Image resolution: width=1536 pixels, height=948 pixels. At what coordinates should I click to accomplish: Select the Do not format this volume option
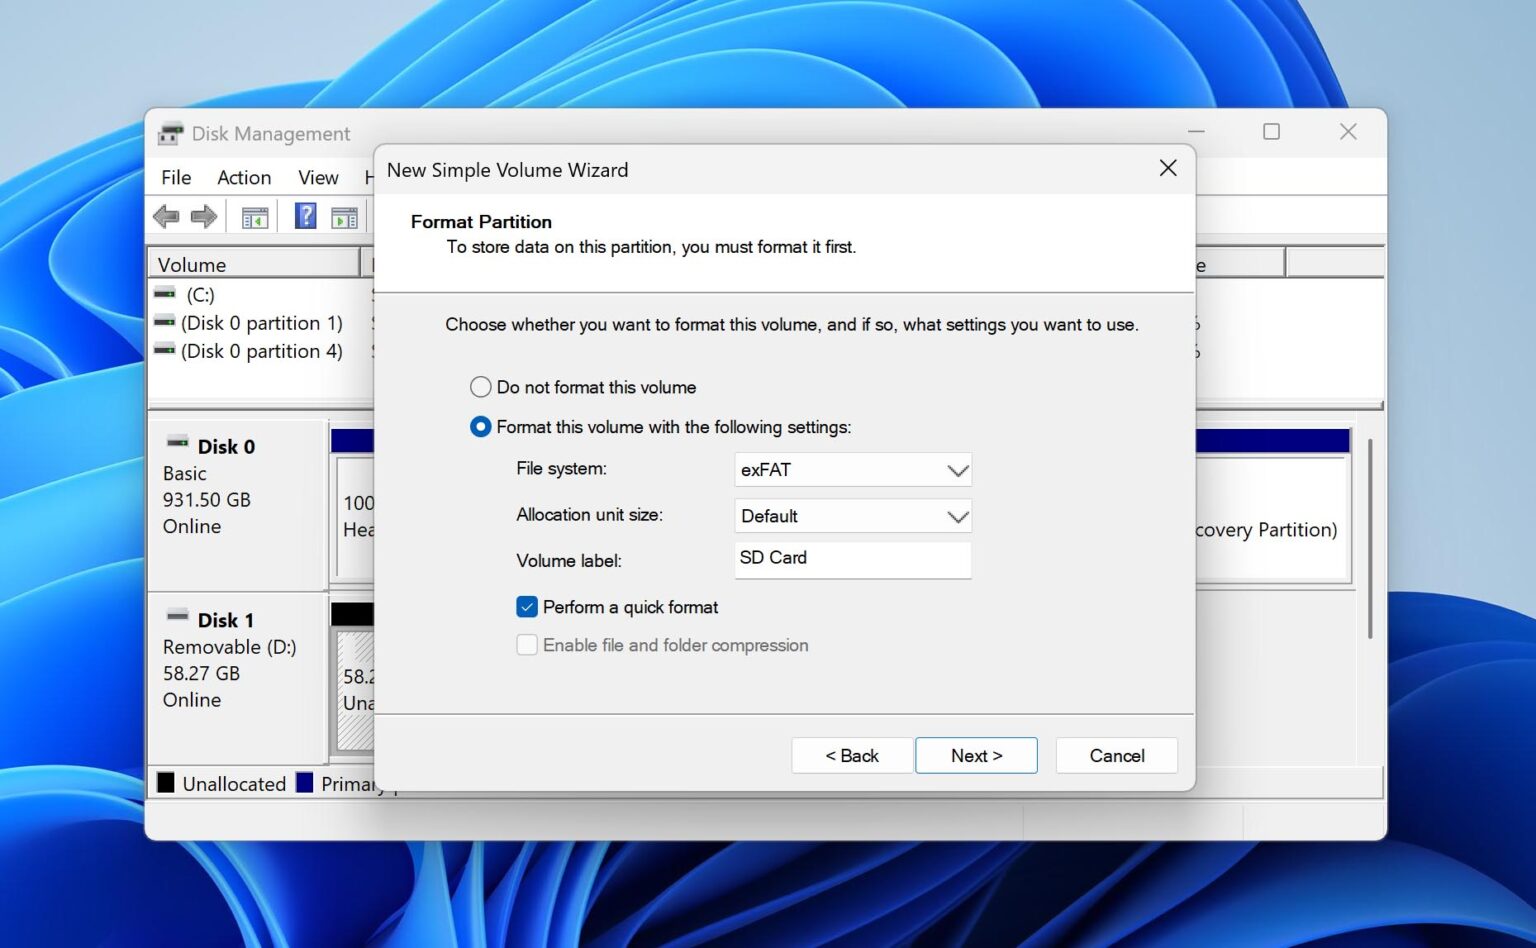click(x=480, y=386)
